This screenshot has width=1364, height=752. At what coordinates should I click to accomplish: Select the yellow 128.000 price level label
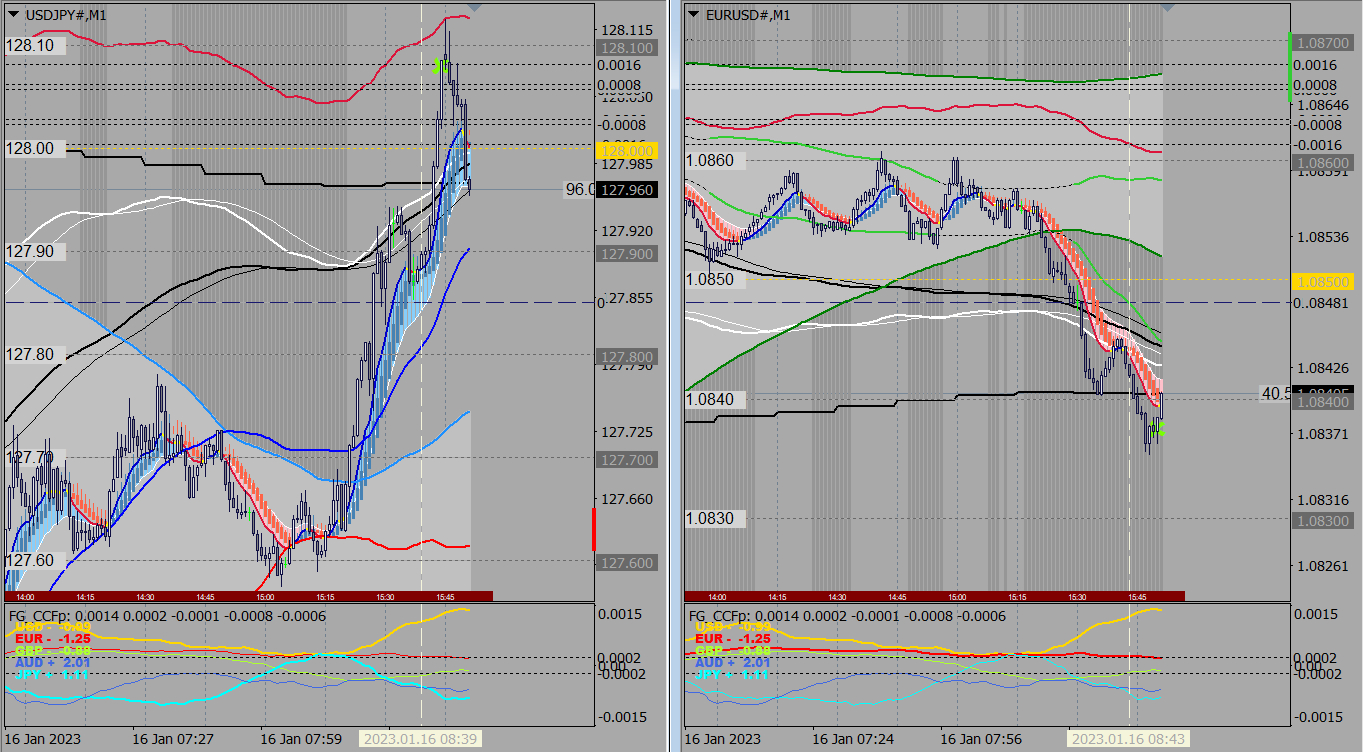(625, 150)
